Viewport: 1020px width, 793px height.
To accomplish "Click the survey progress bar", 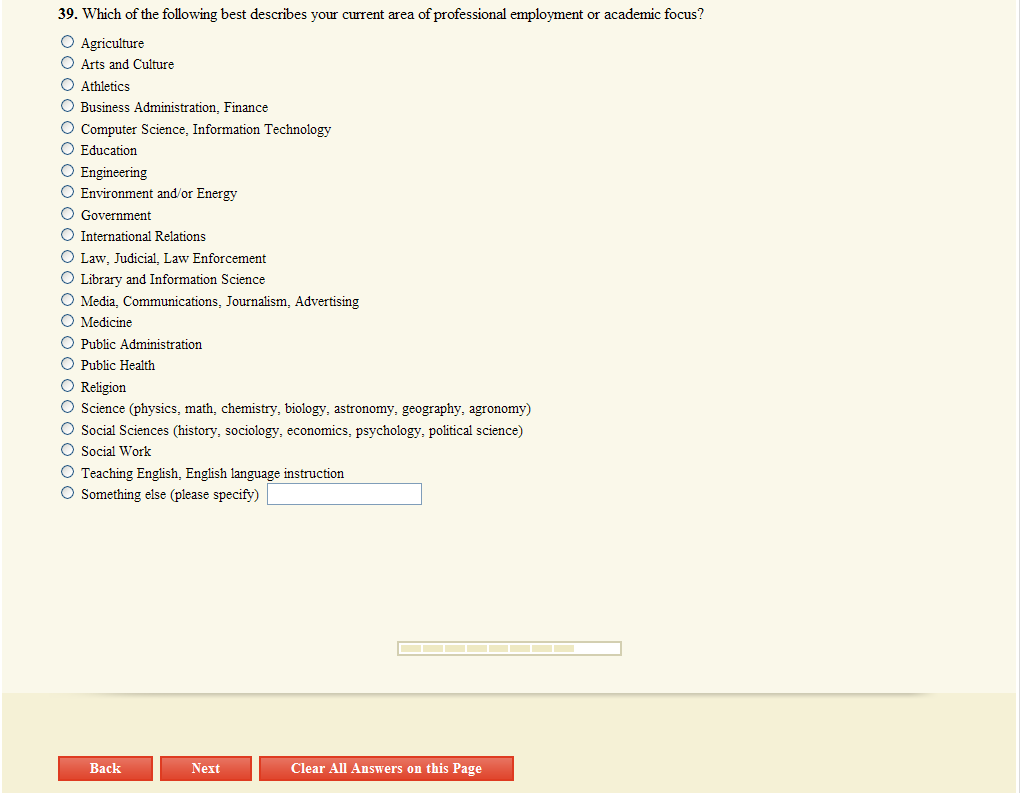I will point(509,649).
